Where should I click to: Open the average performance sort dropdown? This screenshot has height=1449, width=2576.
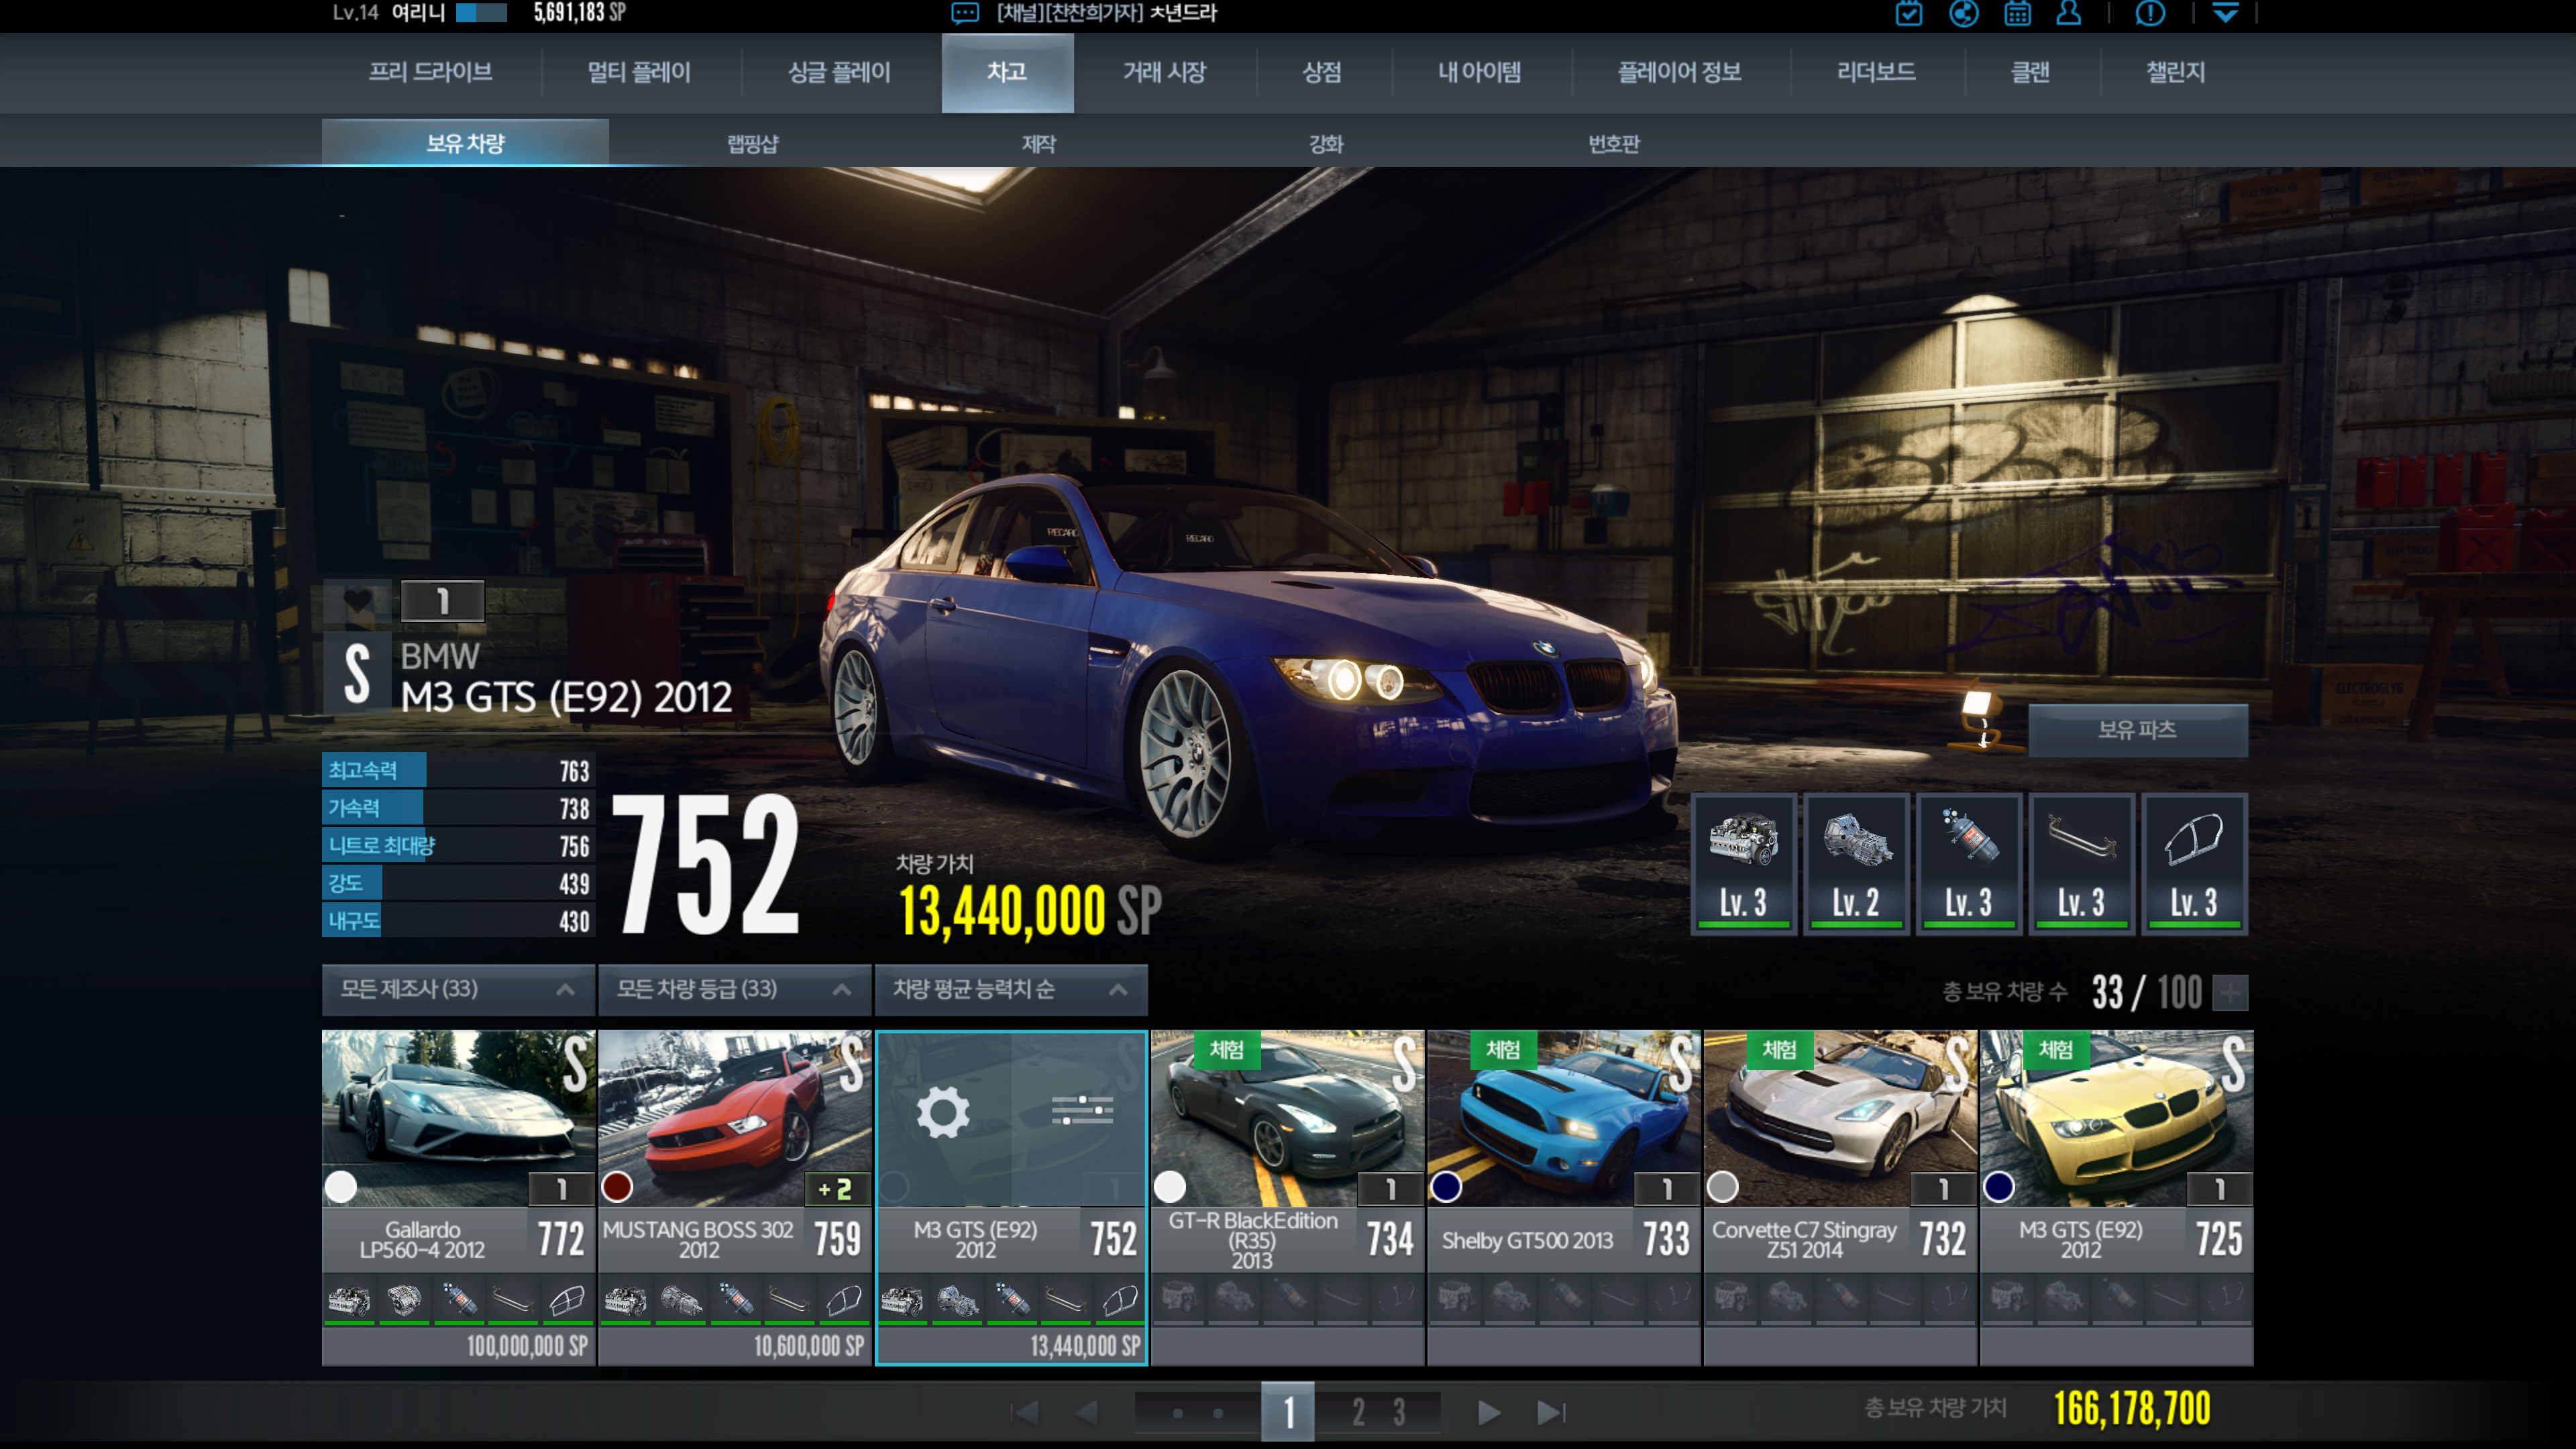(1010, 989)
